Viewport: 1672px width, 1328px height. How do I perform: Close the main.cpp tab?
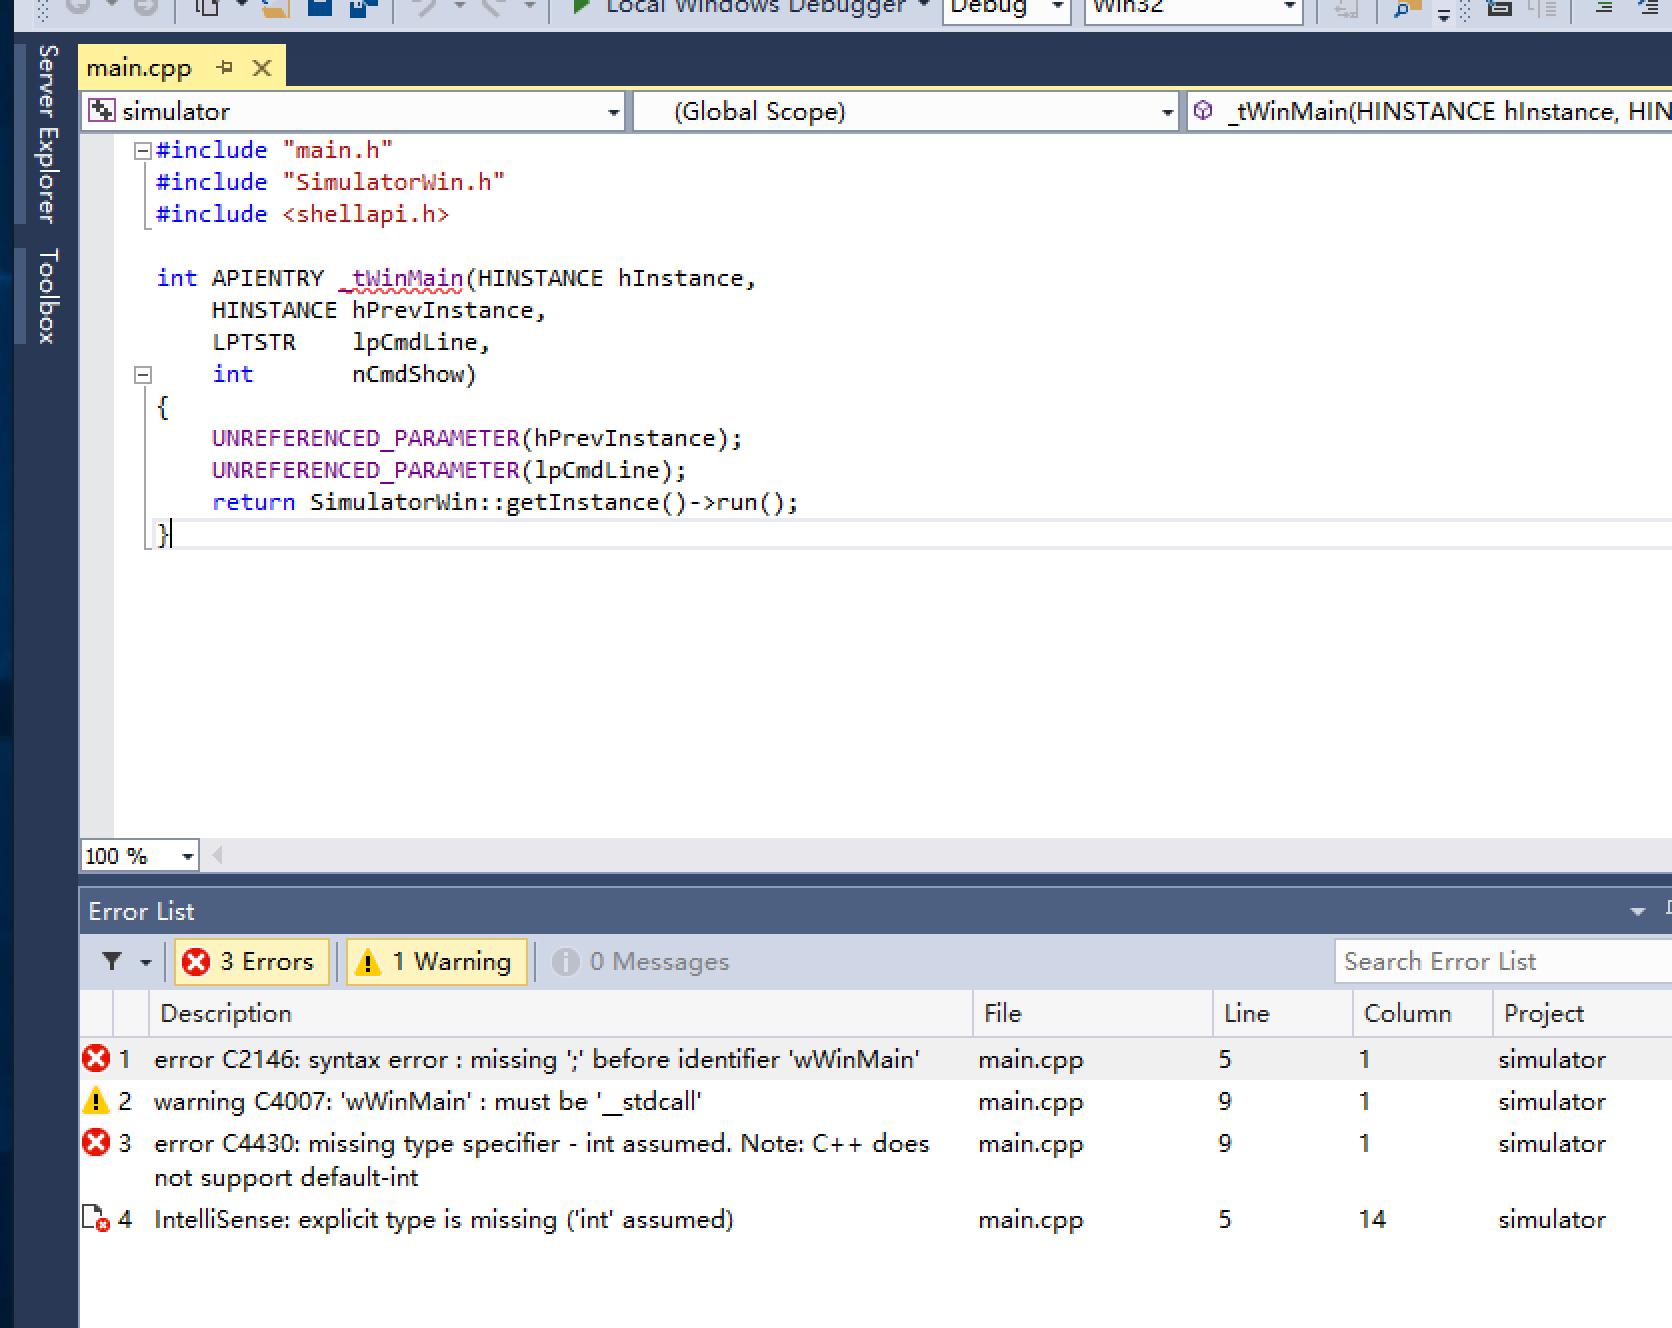[x=262, y=68]
